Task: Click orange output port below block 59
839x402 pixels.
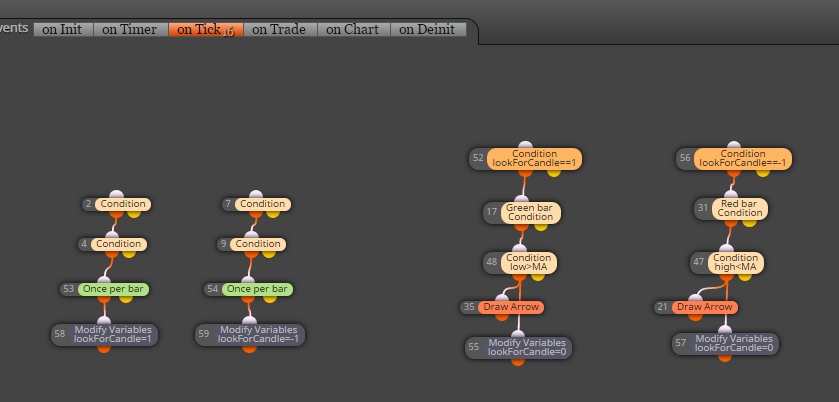Action: tap(249, 348)
